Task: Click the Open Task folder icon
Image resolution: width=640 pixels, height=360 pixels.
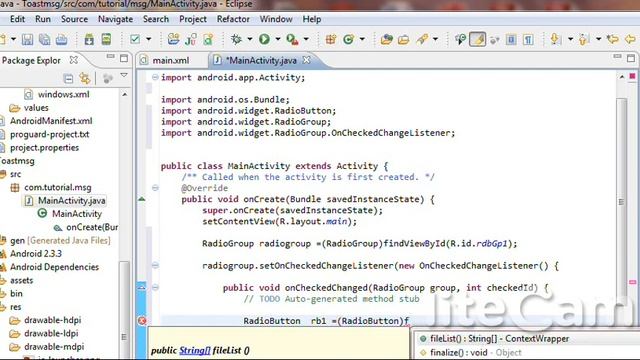Action: [x=404, y=39]
